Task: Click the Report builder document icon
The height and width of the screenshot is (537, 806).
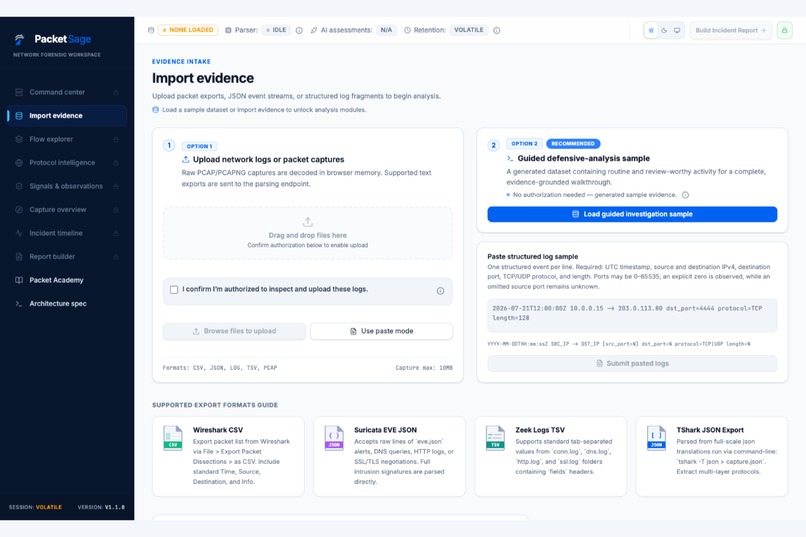Action: click(19, 256)
